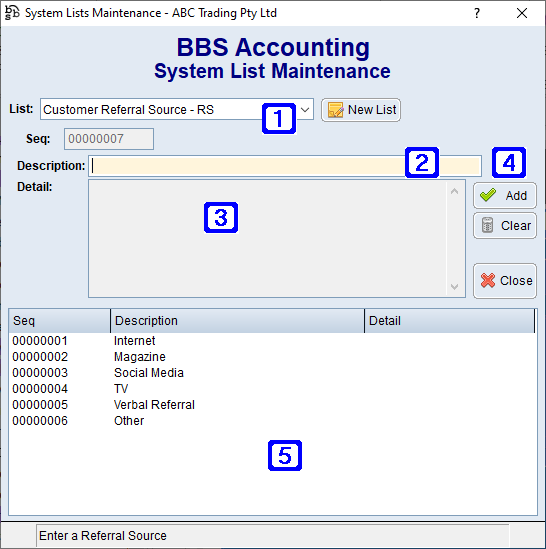546x549 pixels.
Task: Select the Magazine row
Action: pos(273,357)
